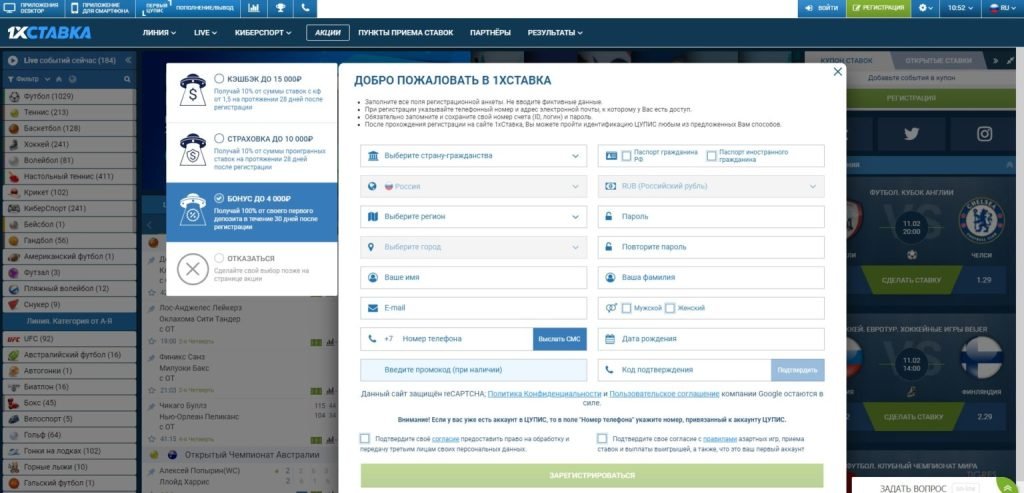Click the ЗАРЕГИСТРИРОВАТЬСЯ button
This screenshot has width=1024, height=493.
[x=592, y=475]
